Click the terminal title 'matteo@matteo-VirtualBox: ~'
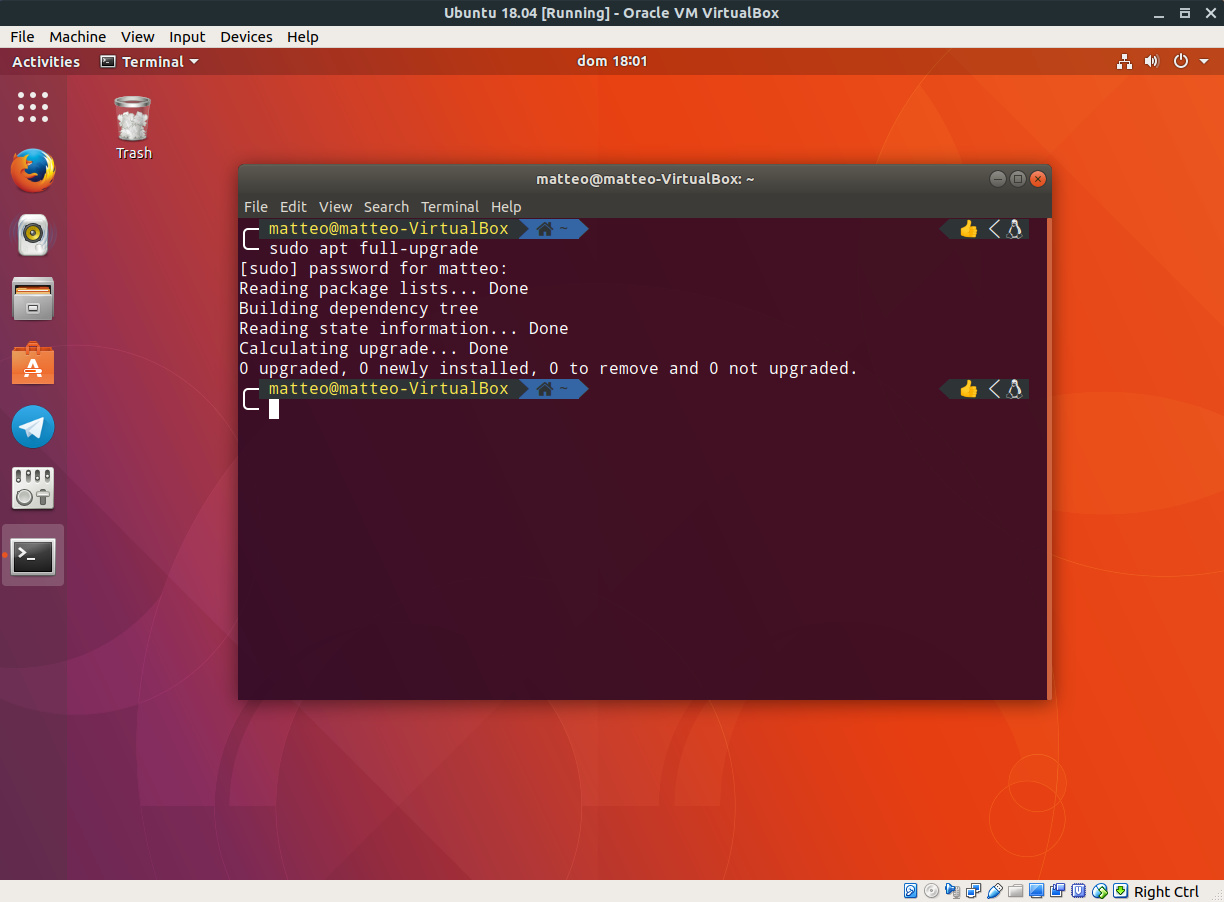Viewport: 1224px width, 902px height. [645, 179]
